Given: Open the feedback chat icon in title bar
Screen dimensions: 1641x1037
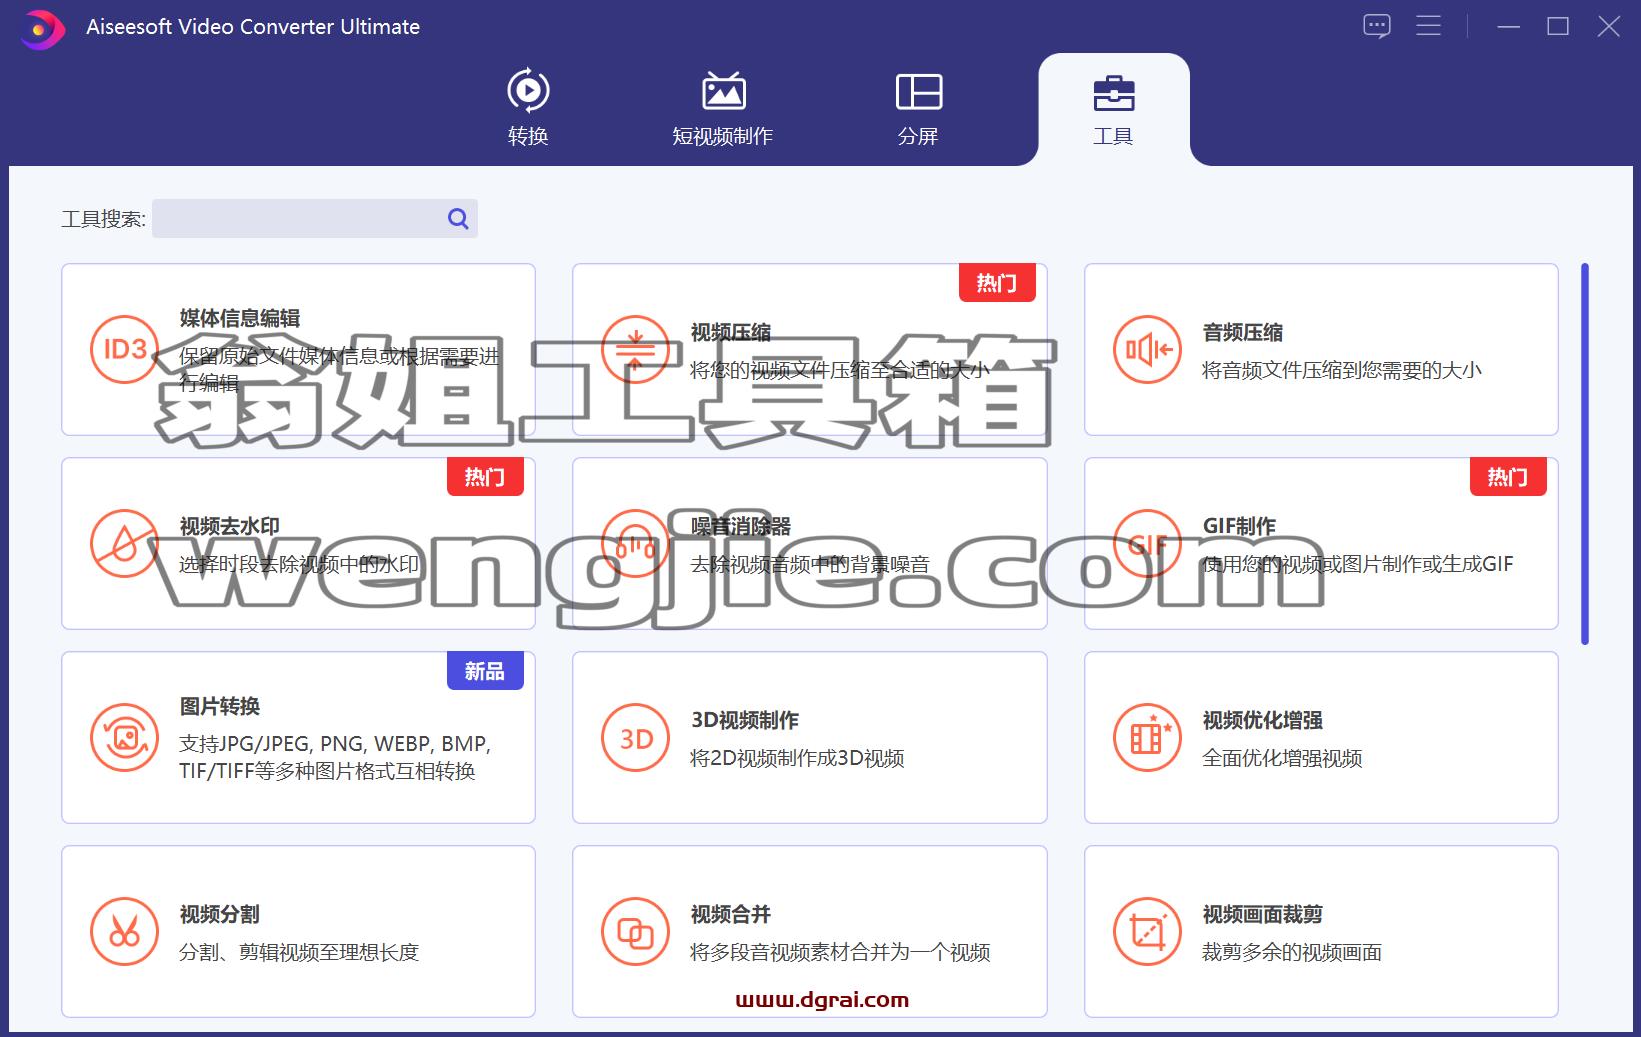Looking at the screenshot, I should click(x=1377, y=26).
